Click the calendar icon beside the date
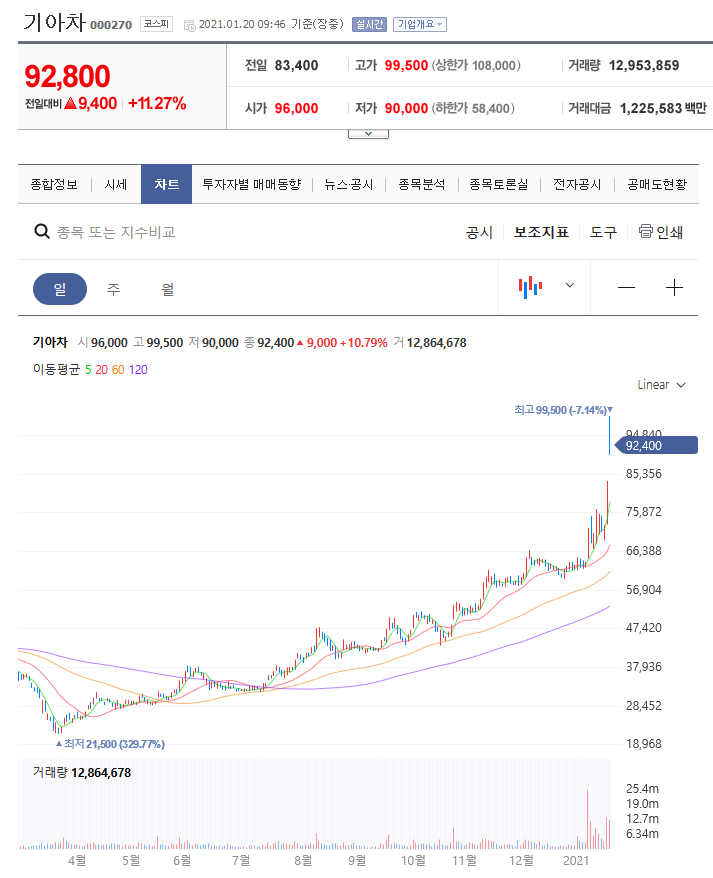713x878 pixels. tap(189, 25)
